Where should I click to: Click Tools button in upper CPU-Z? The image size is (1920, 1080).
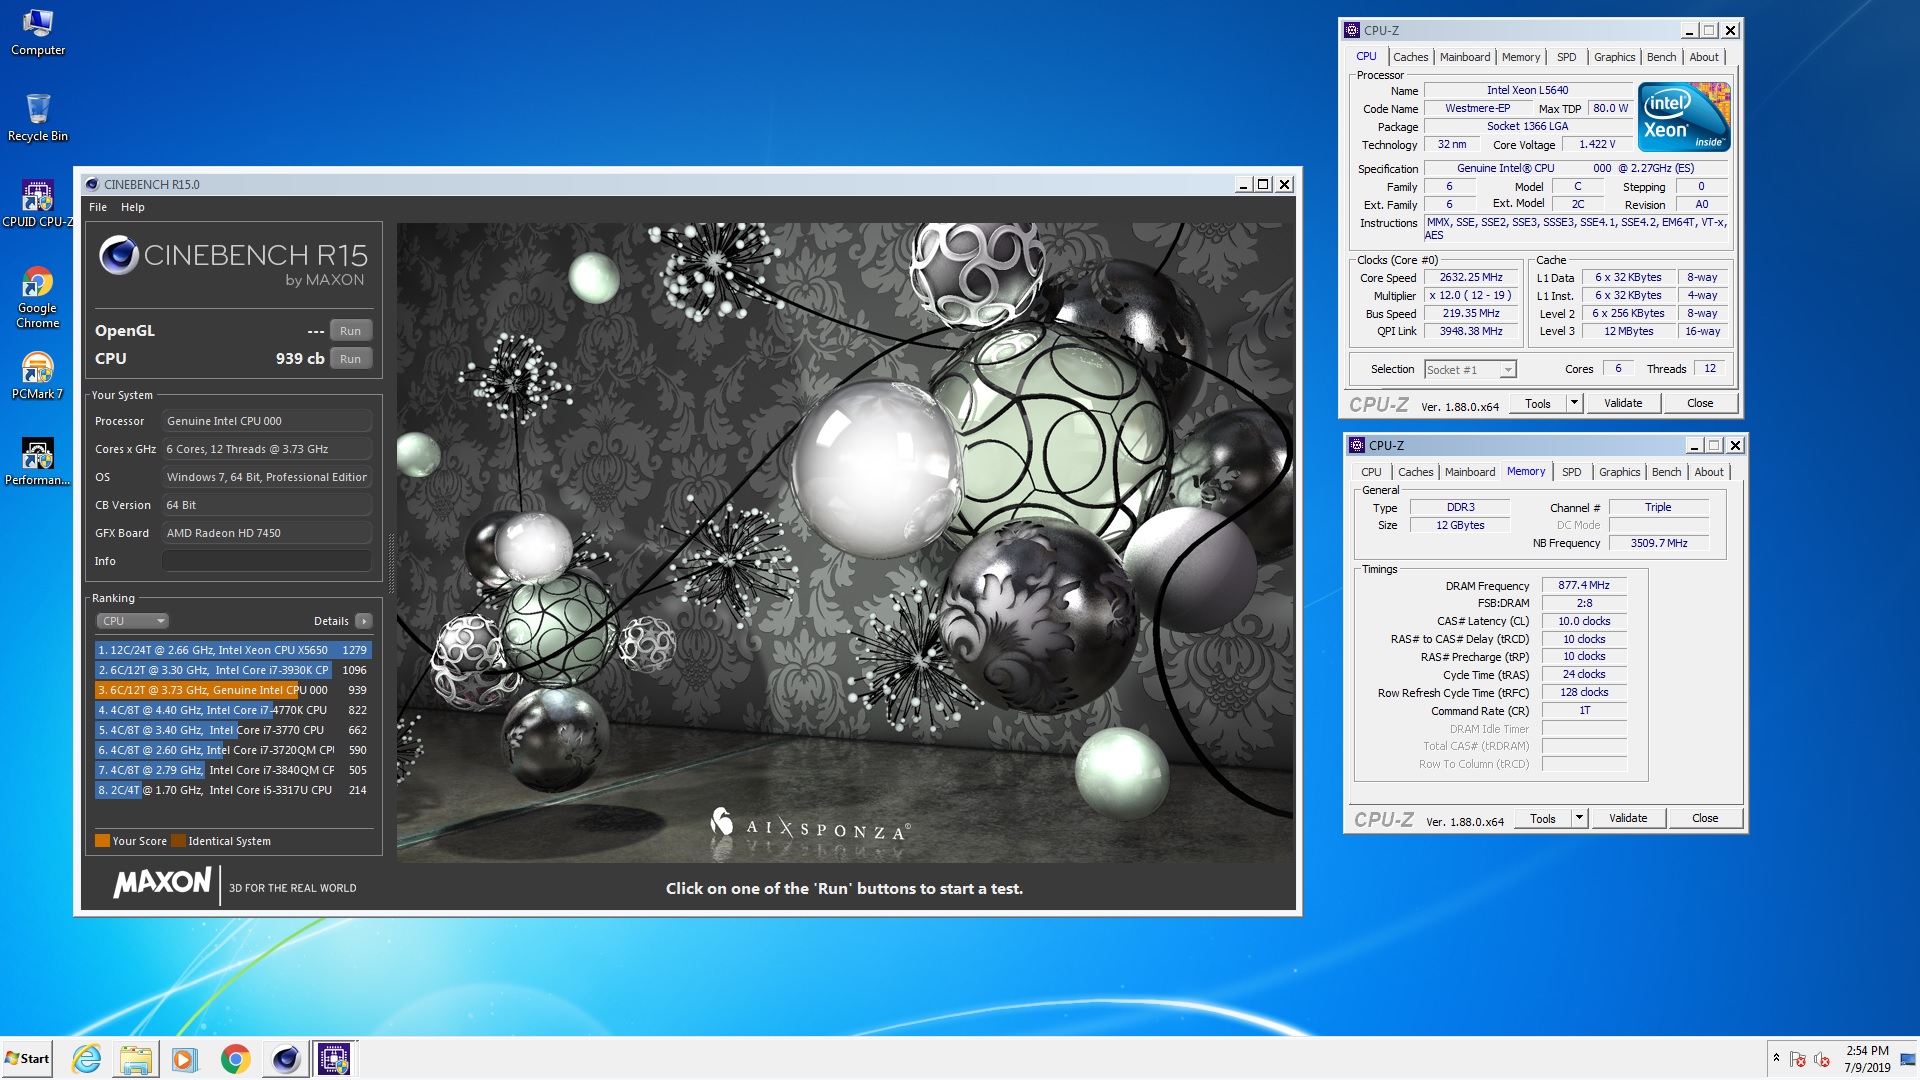(1538, 404)
